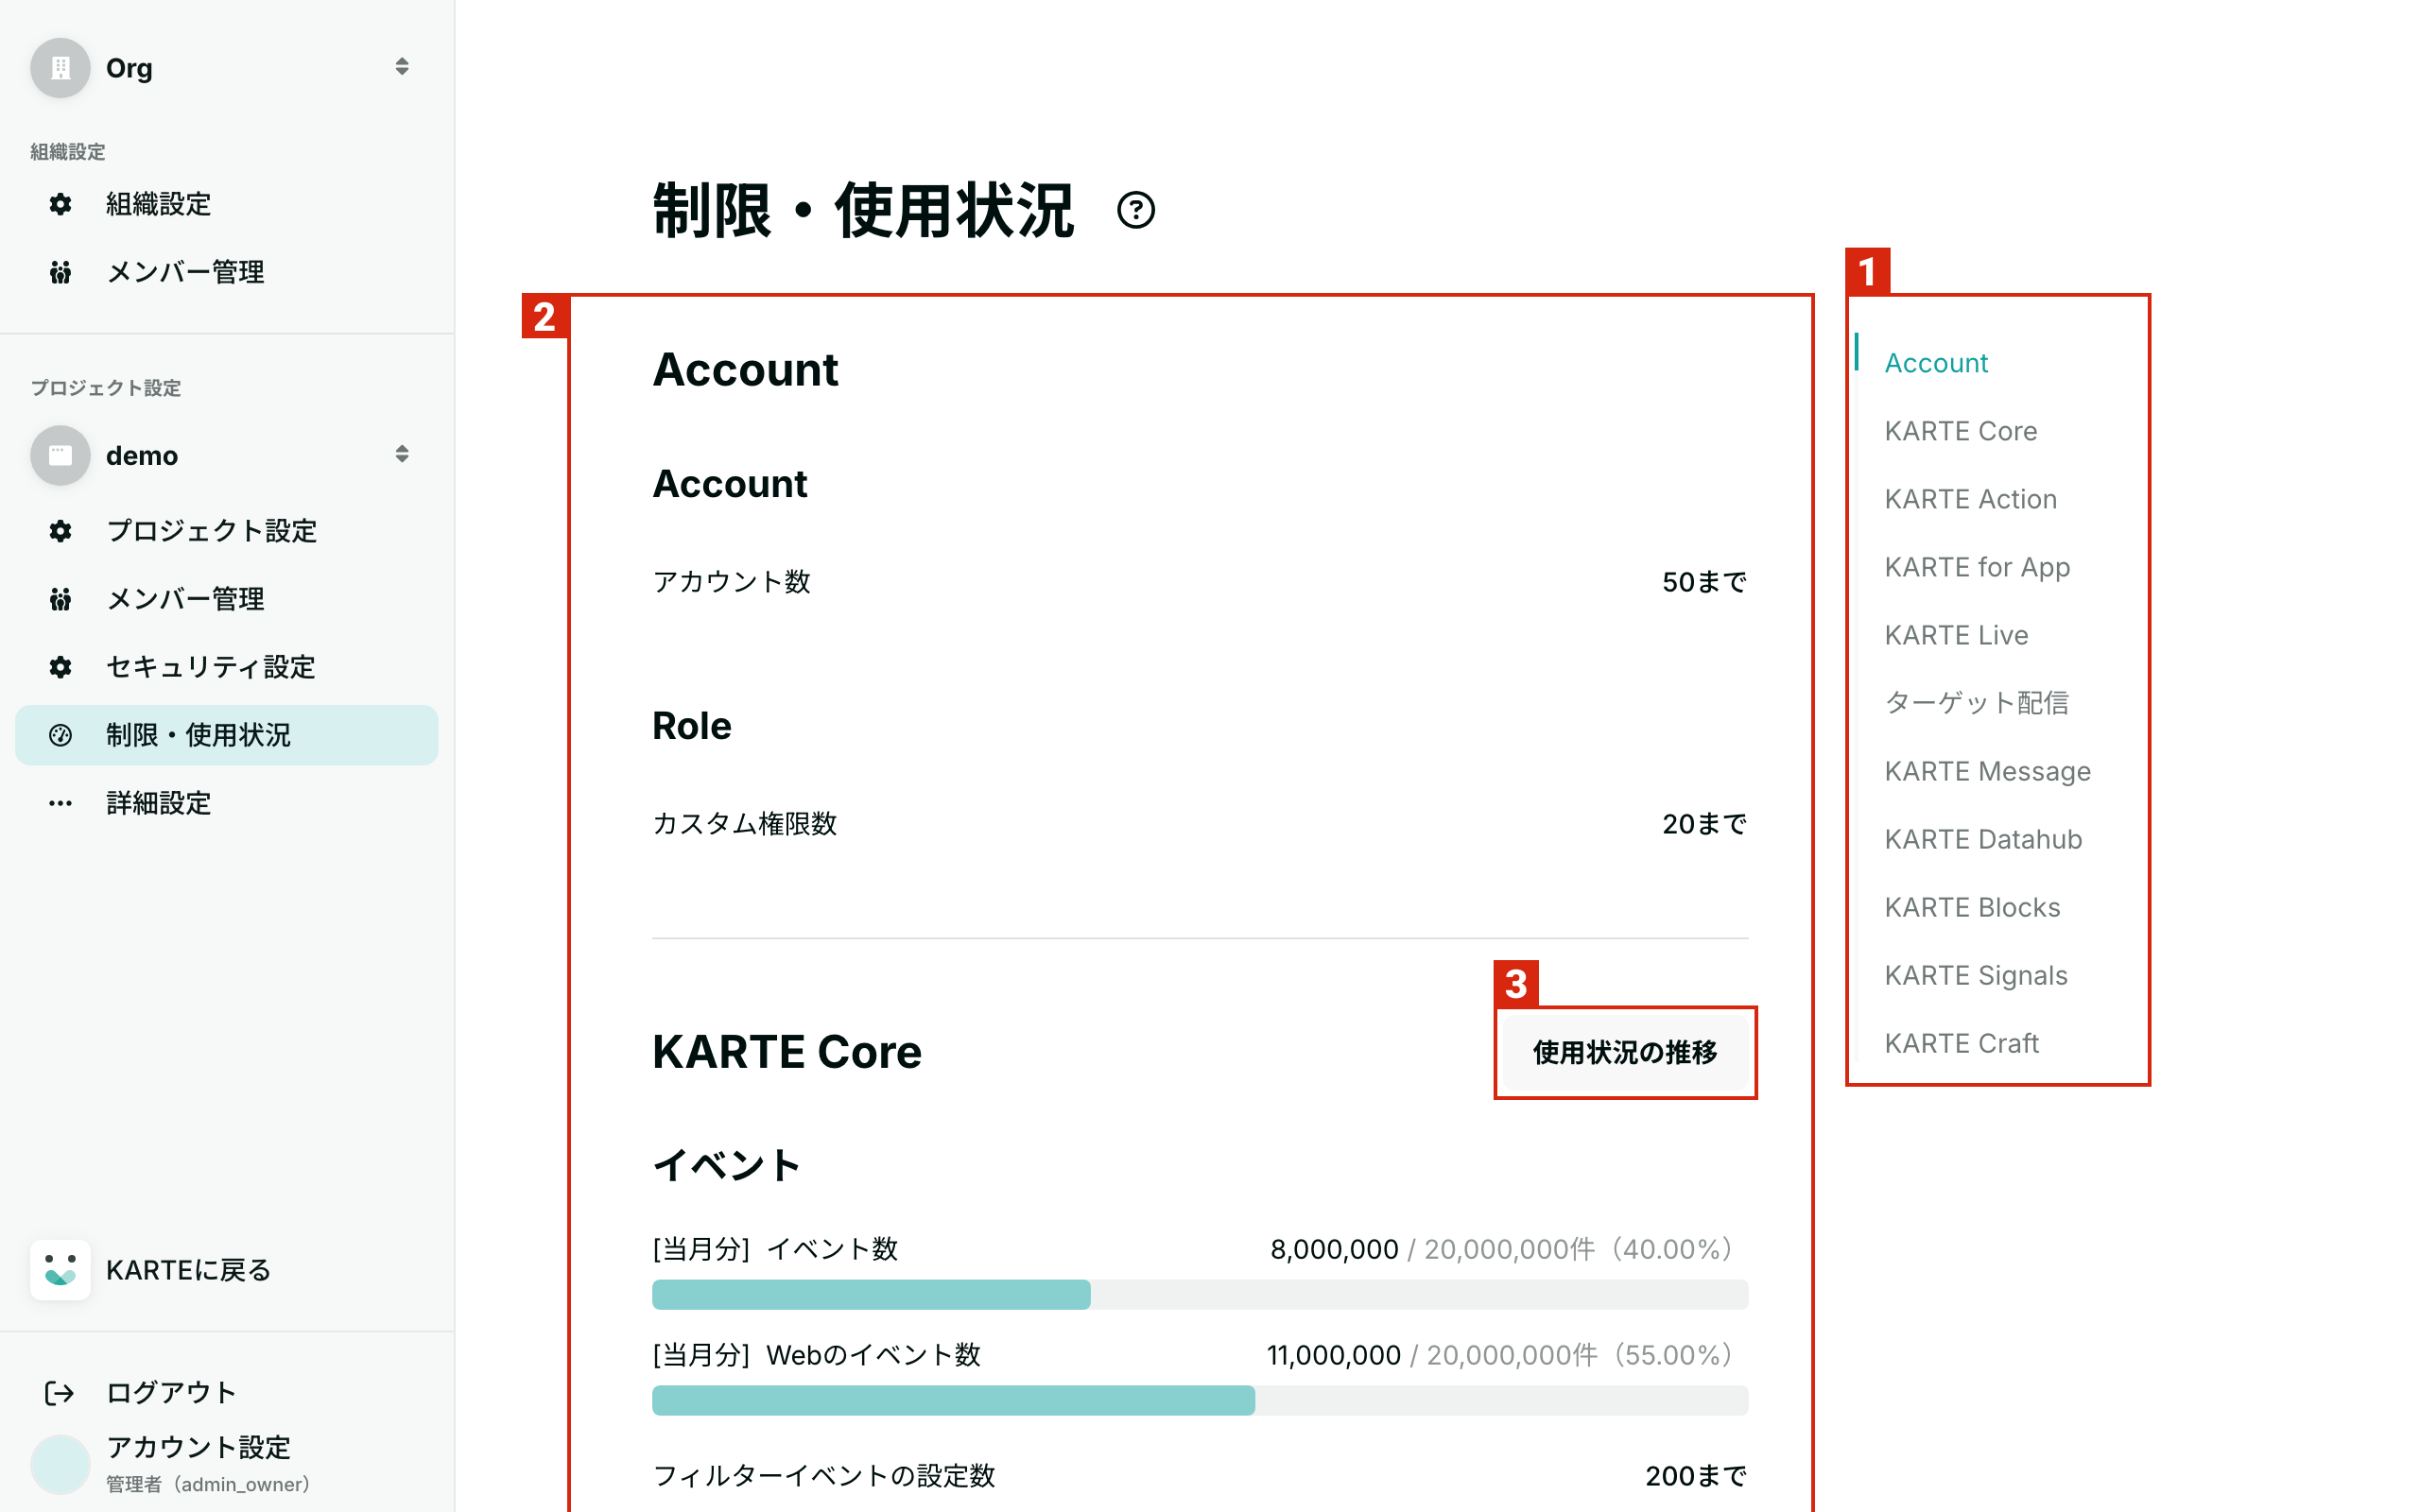Viewport: 2420px width, 1512px height.
Task: Jump to KARTE Craft section
Action: [1961, 1043]
